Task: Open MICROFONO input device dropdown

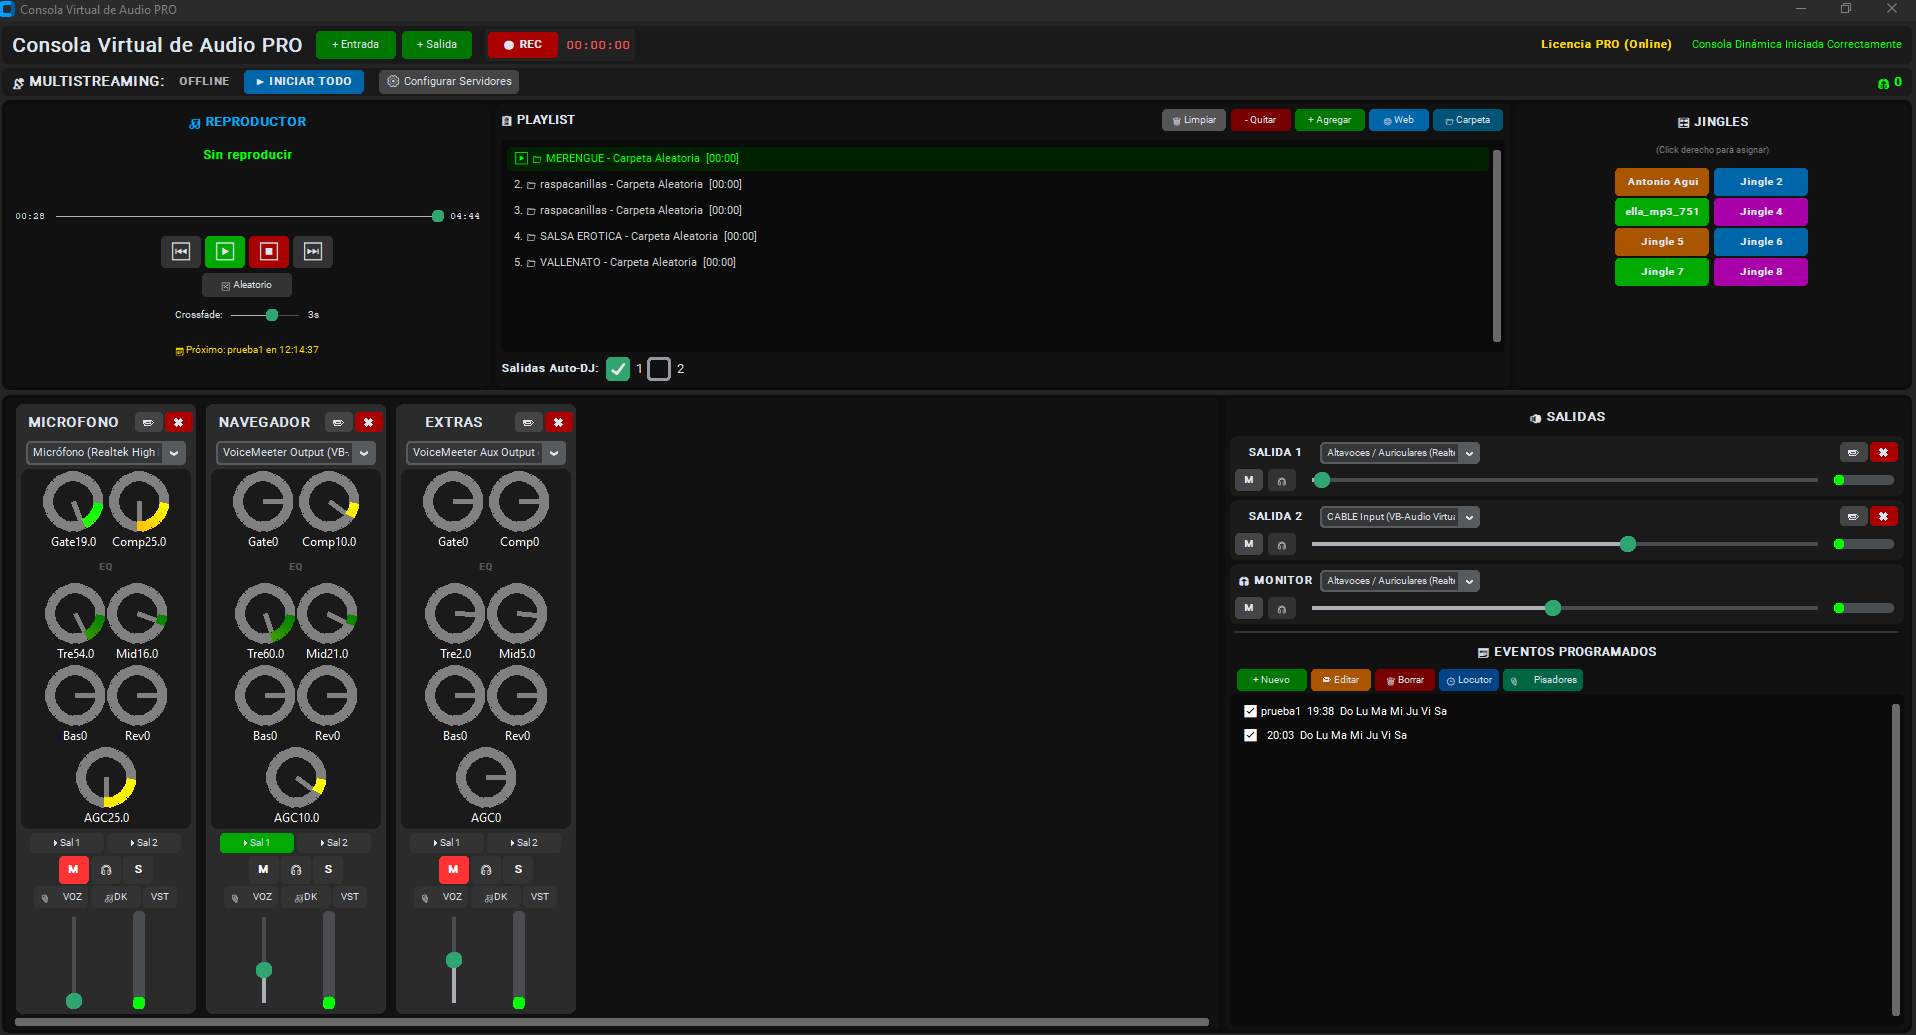Action: point(105,453)
